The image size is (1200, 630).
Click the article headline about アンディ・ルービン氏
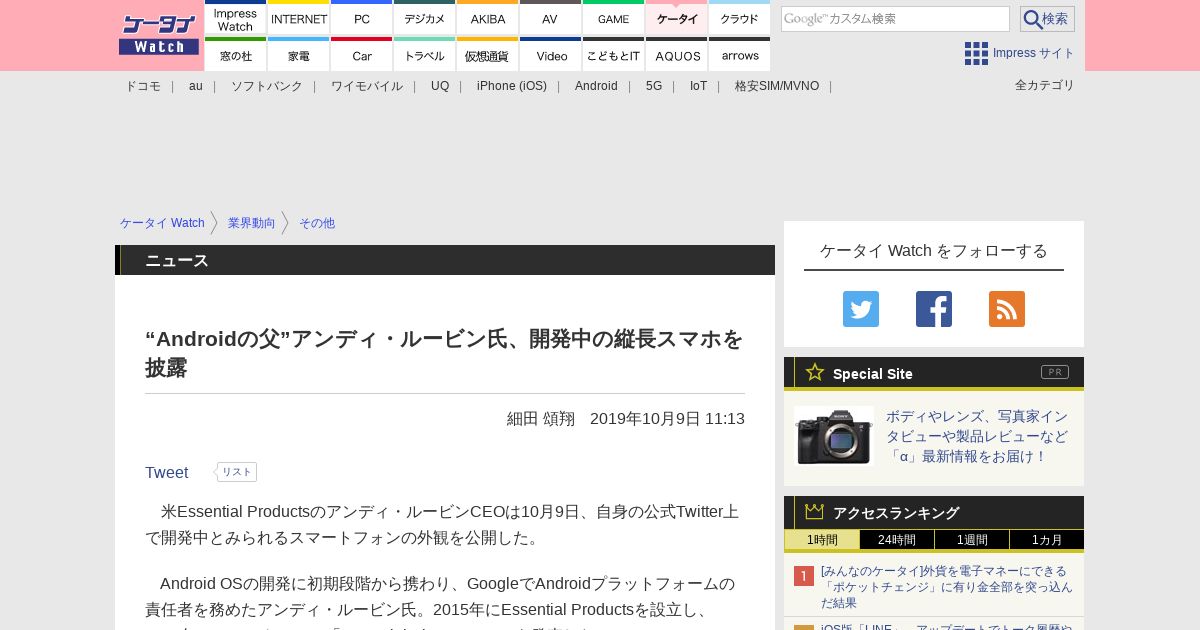point(444,353)
